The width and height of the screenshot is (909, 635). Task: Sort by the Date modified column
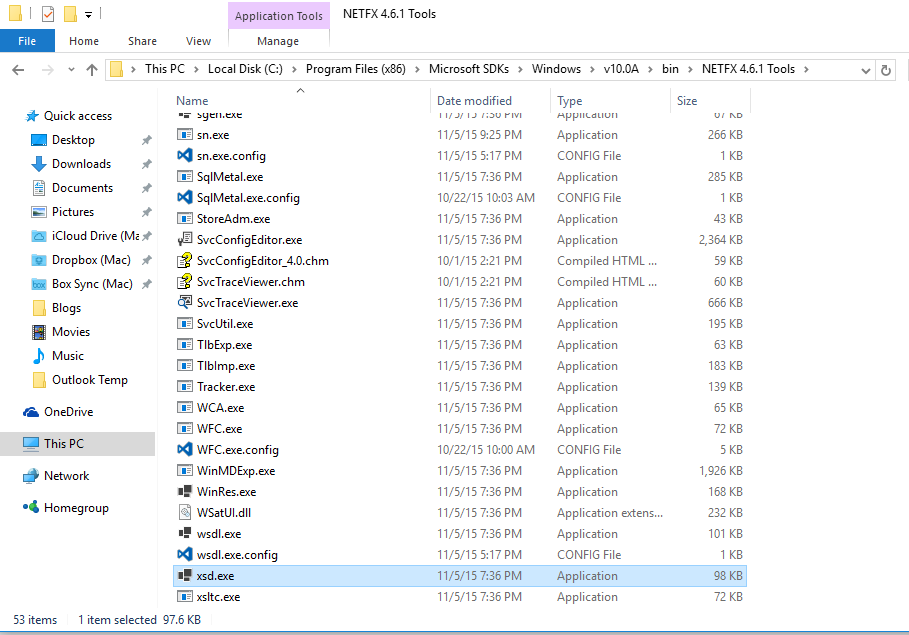point(490,101)
